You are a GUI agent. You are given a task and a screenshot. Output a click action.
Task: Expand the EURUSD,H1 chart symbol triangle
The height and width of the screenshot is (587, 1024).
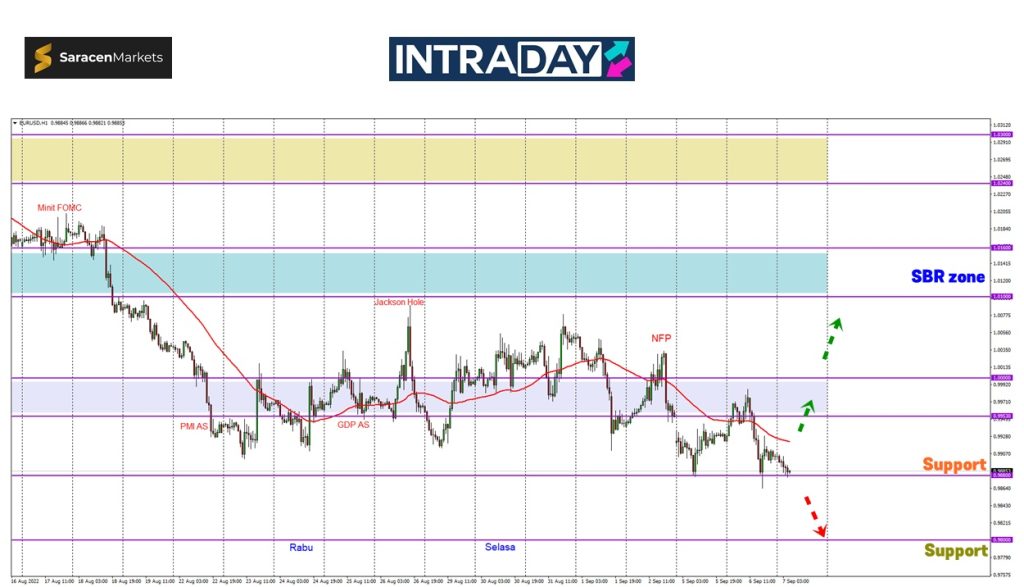click(x=15, y=123)
